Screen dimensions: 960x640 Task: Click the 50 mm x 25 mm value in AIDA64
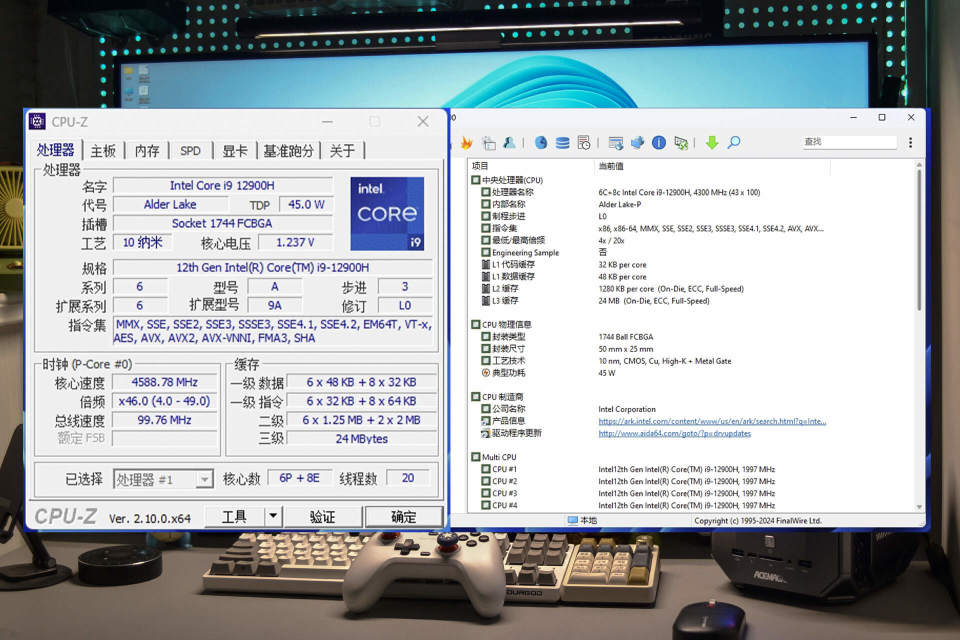tap(626, 349)
